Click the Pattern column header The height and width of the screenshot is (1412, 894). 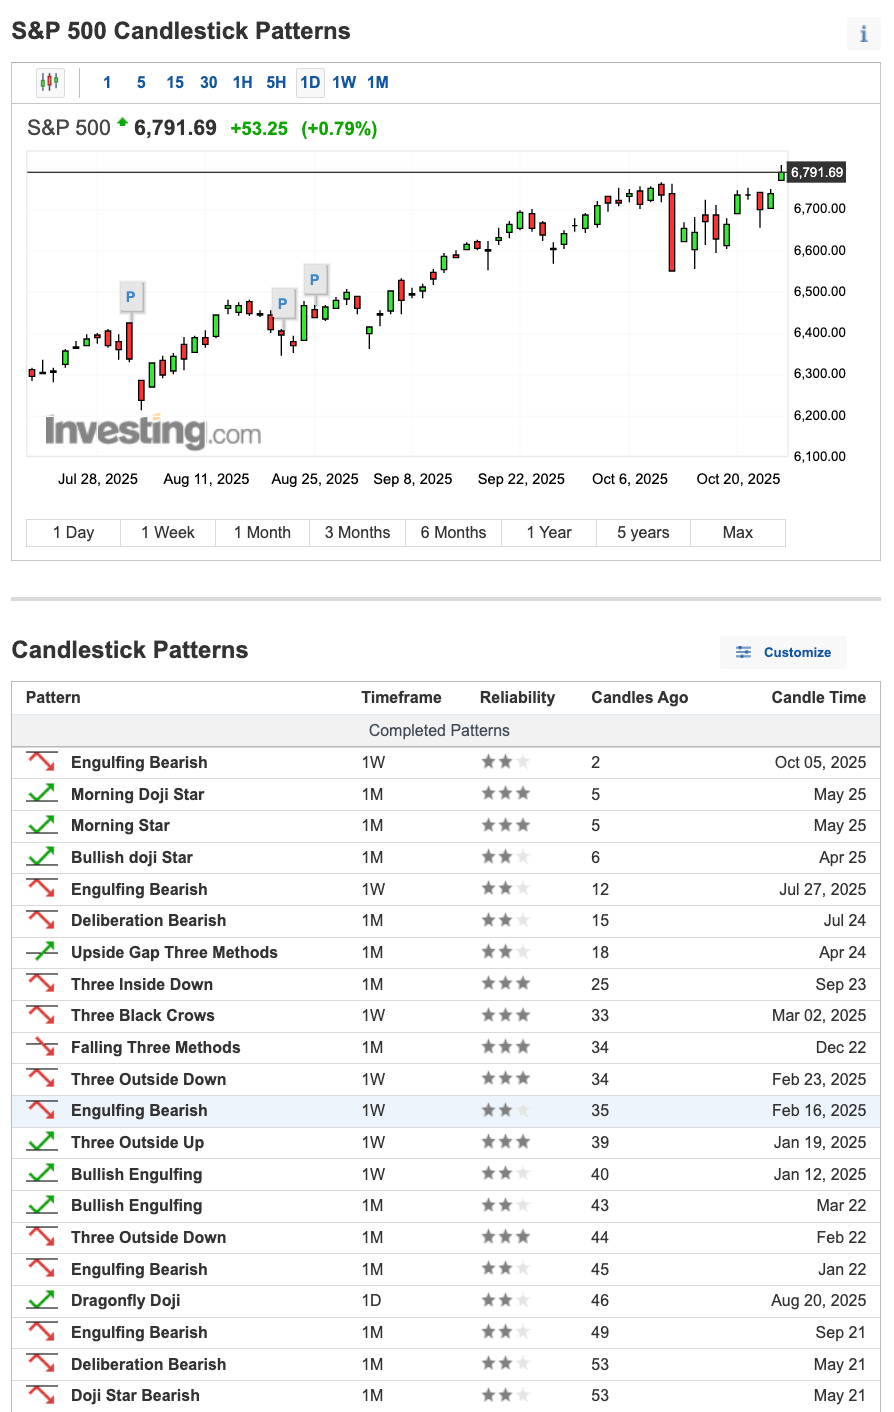click(x=53, y=697)
